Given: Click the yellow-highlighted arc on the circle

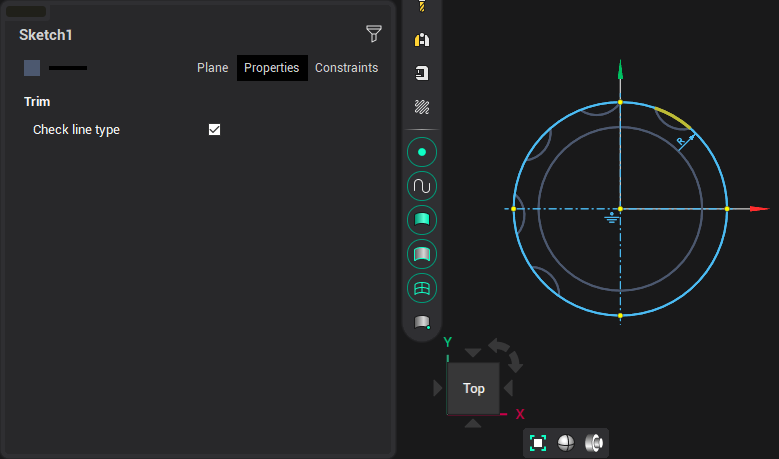Looking at the screenshot, I should (674, 119).
